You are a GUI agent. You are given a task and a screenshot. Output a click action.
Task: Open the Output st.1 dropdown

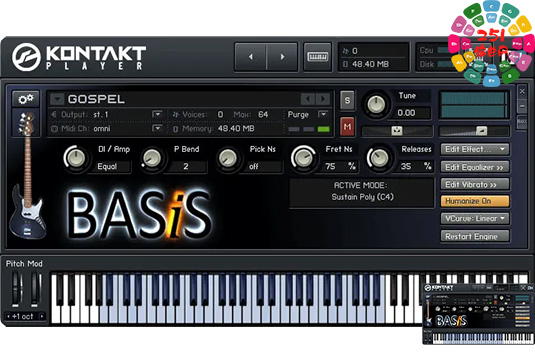click(157, 114)
